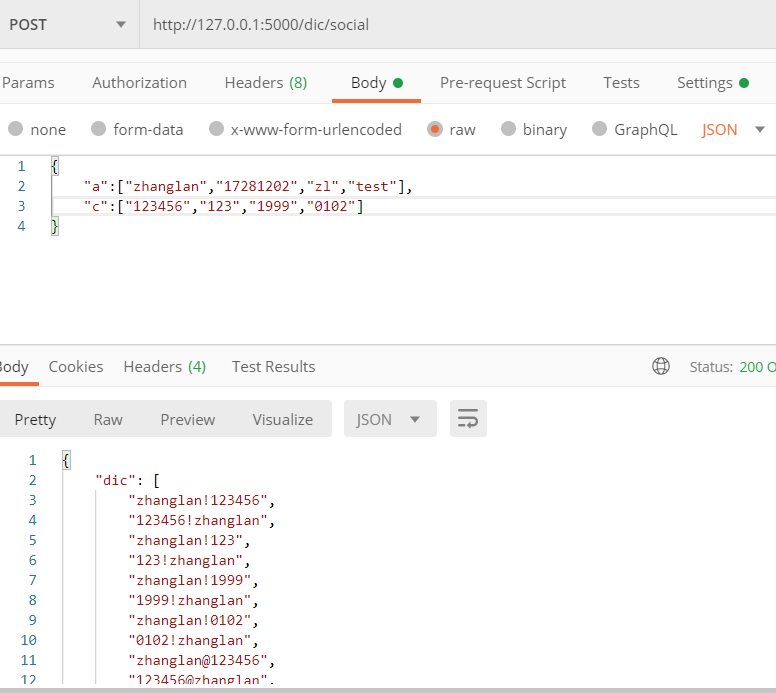Choose the Raw response view
Viewport: 776px width, 693px height.
(108, 420)
